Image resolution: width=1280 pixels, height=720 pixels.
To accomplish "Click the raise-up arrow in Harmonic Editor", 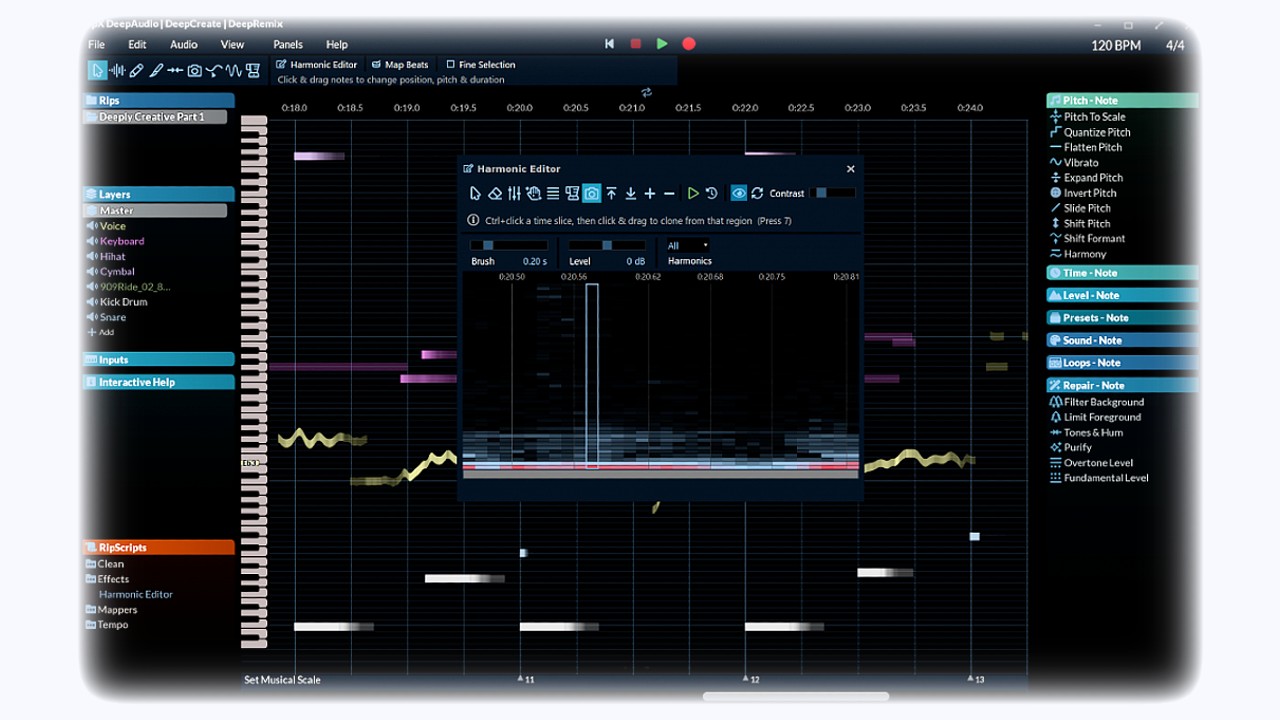I will coord(611,193).
